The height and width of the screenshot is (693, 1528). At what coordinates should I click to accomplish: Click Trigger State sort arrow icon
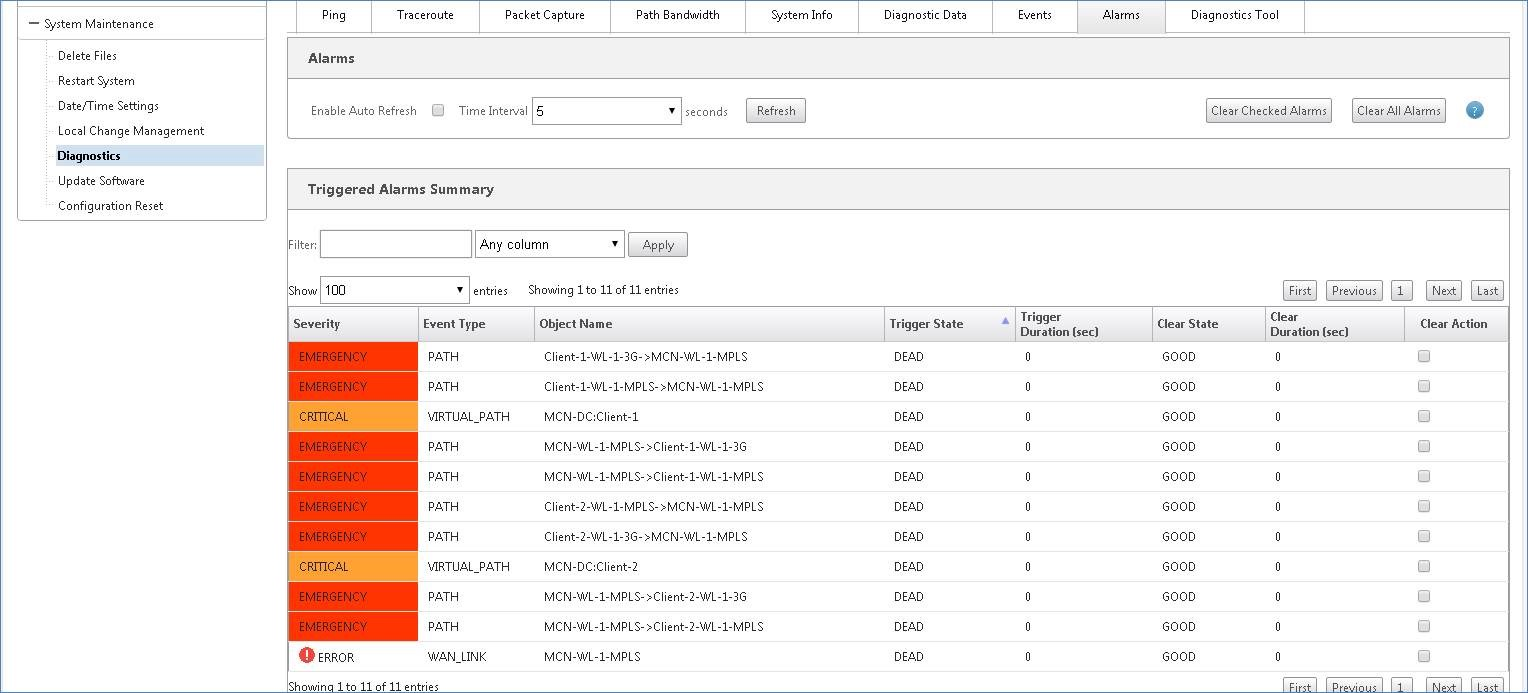pos(1005,321)
